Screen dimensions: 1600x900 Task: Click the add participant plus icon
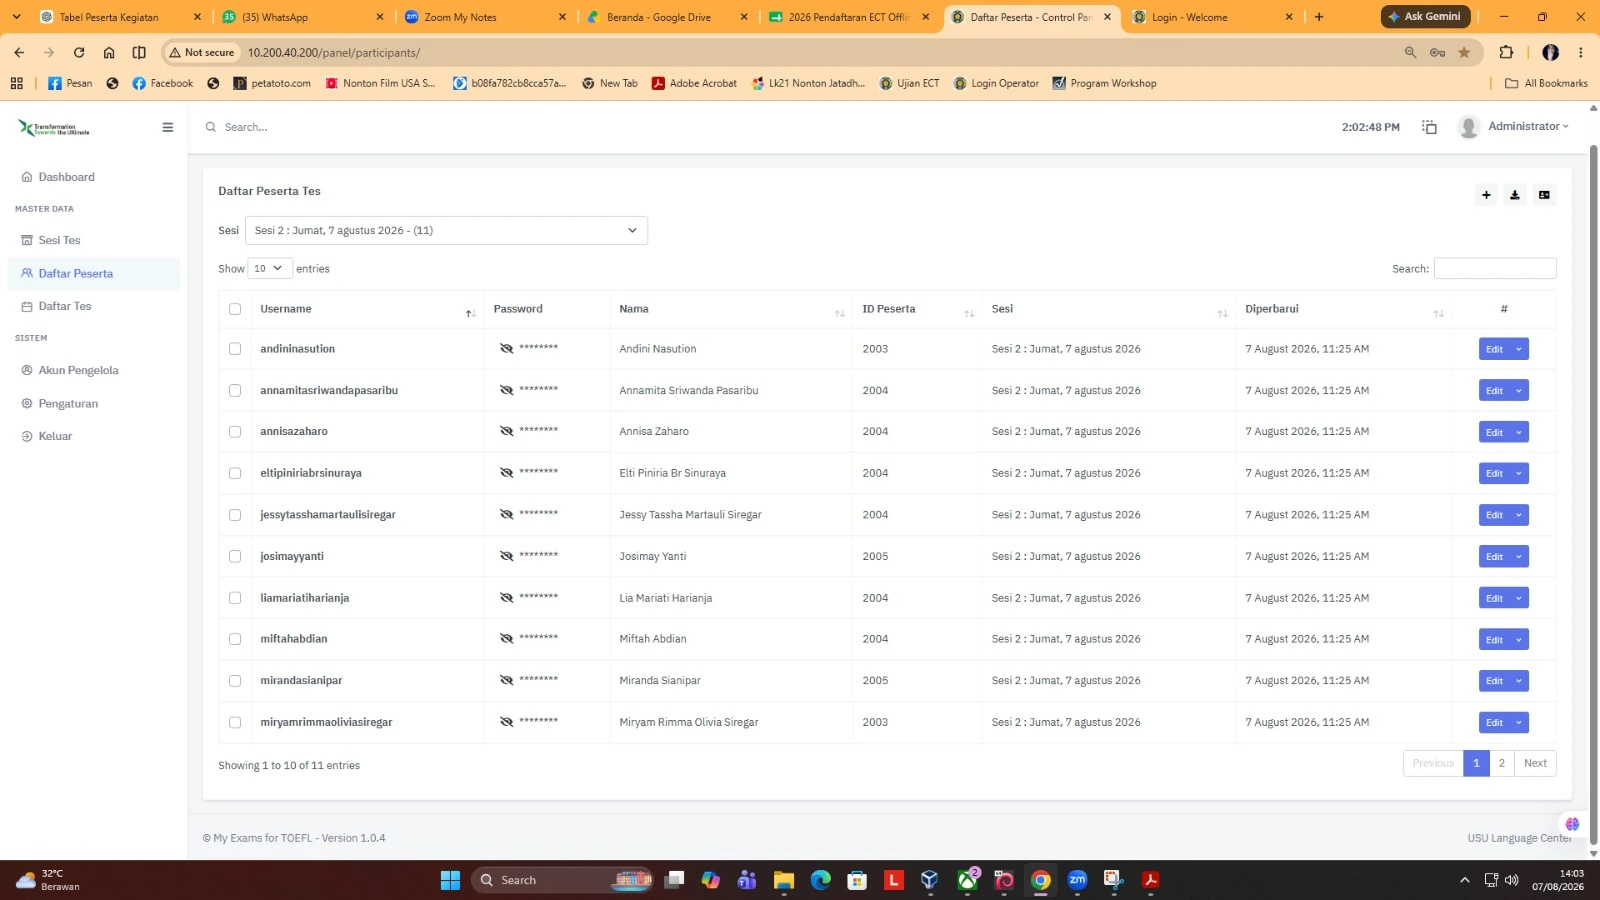point(1486,195)
